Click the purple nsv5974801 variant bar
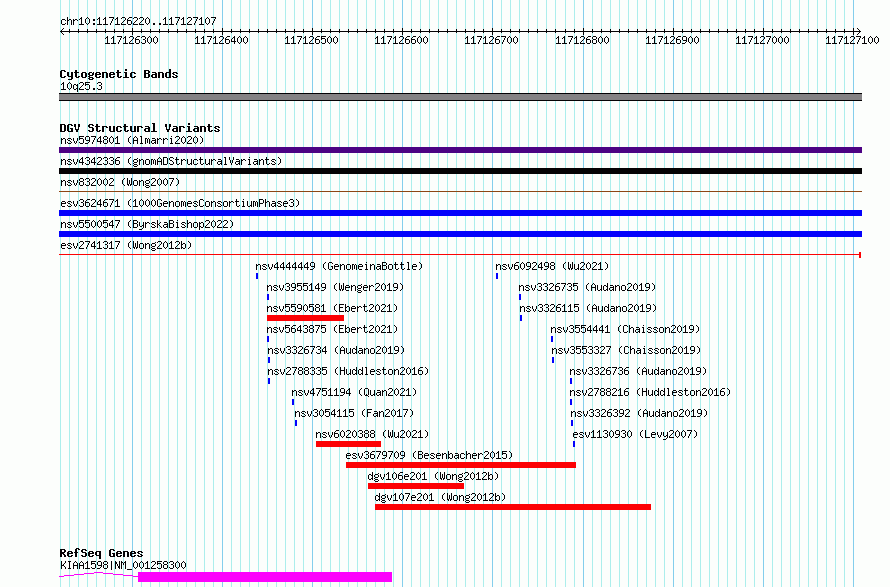This screenshot has width=890, height=587. (x=460, y=150)
